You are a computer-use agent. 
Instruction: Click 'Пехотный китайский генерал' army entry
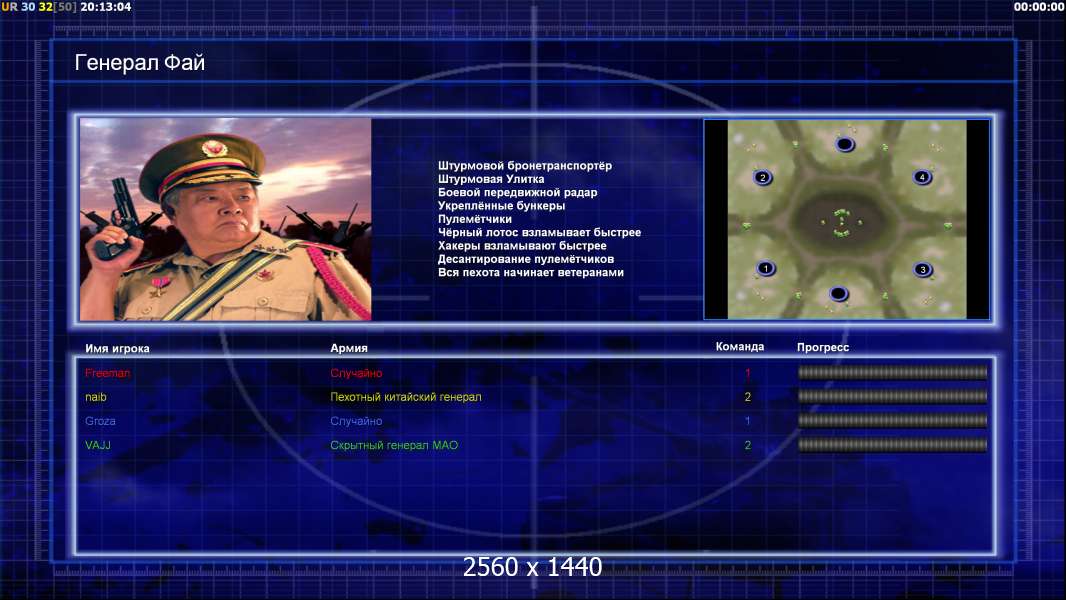[x=406, y=397]
